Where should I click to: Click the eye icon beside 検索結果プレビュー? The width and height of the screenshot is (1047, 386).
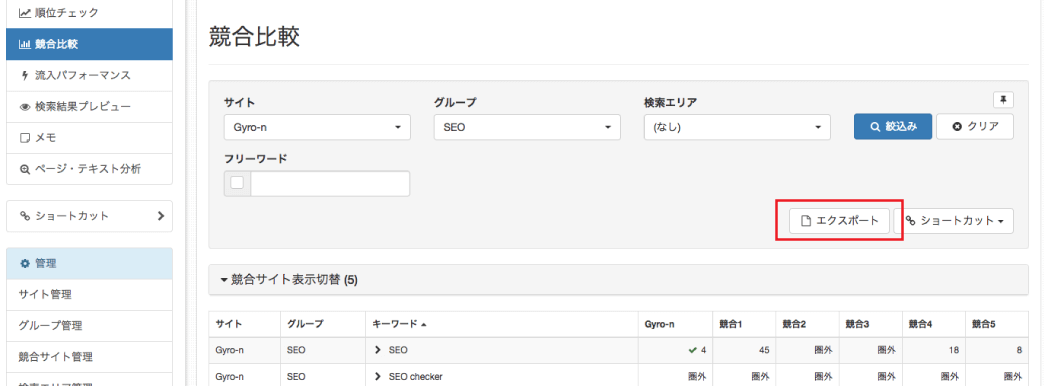pyautogui.click(x=25, y=107)
